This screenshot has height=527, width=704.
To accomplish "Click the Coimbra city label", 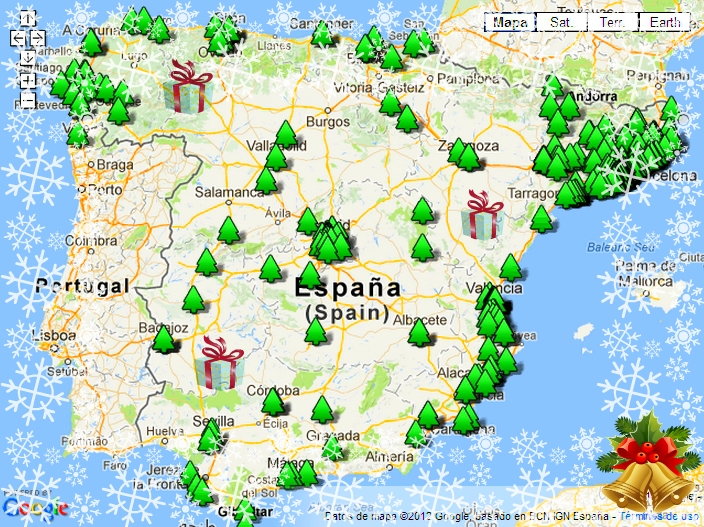I will click(x=91, y=241).
